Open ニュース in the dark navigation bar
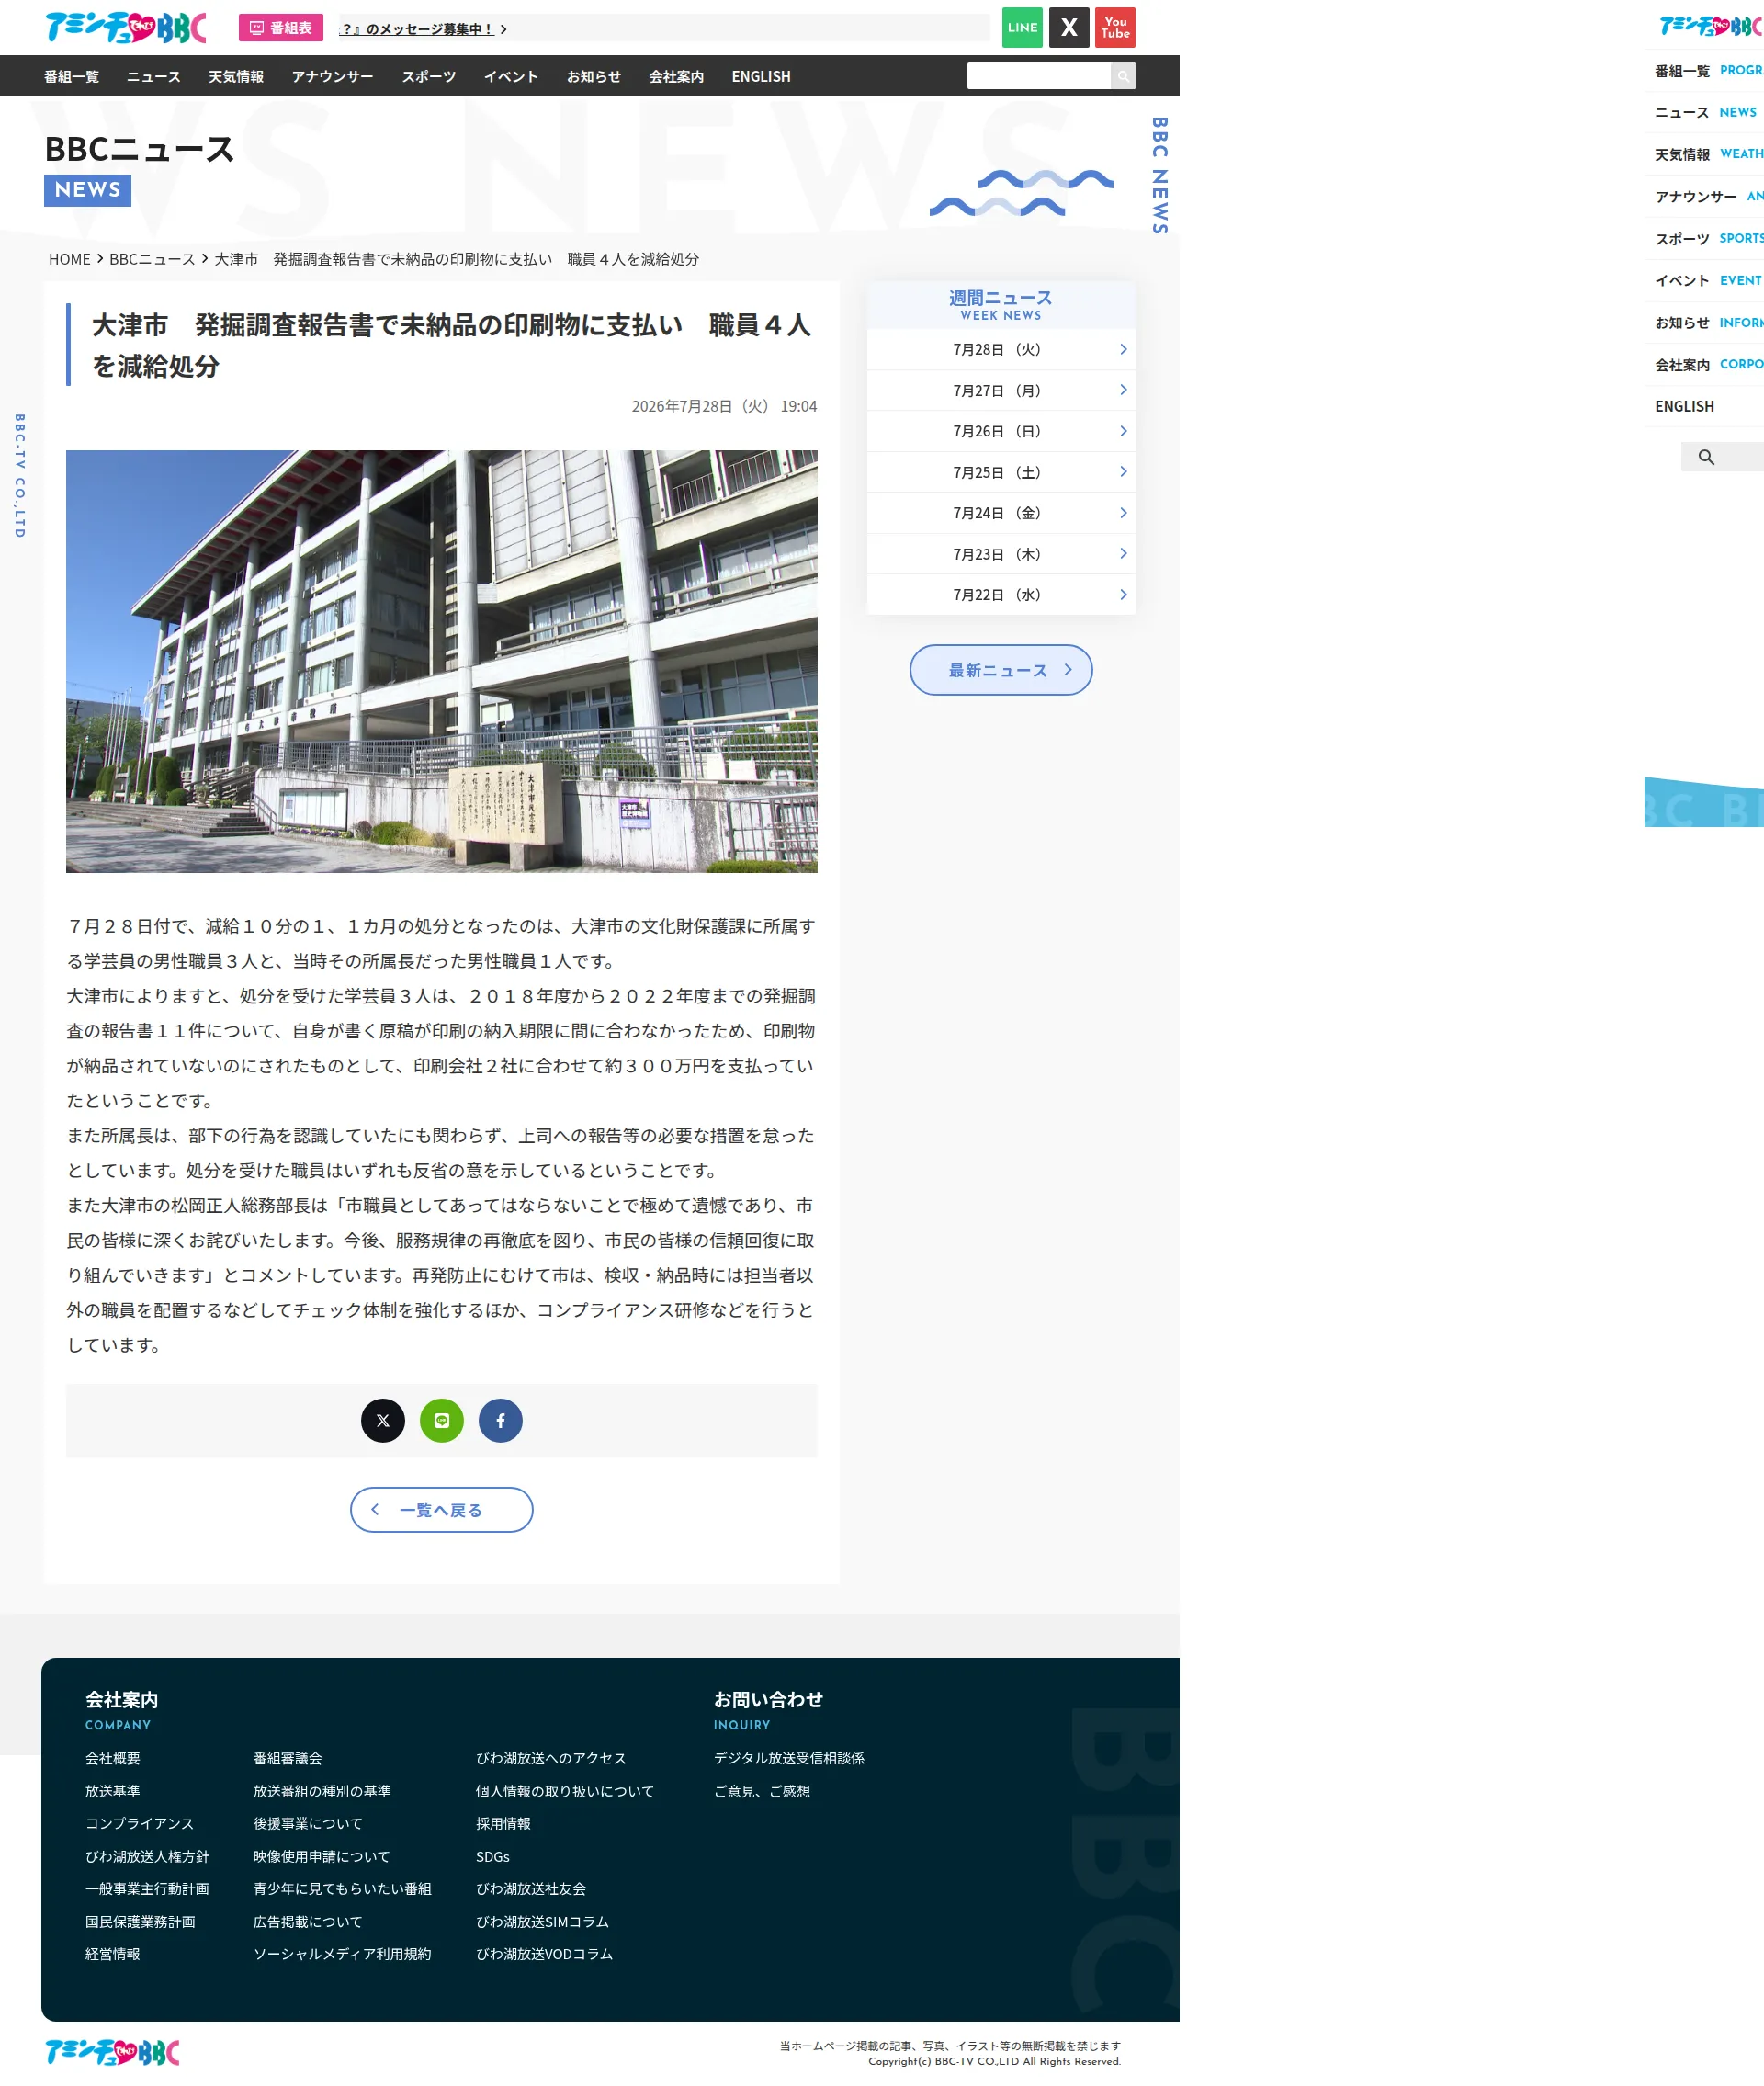The width and height of the screenshot is (1764, 2086). (153, 76)
